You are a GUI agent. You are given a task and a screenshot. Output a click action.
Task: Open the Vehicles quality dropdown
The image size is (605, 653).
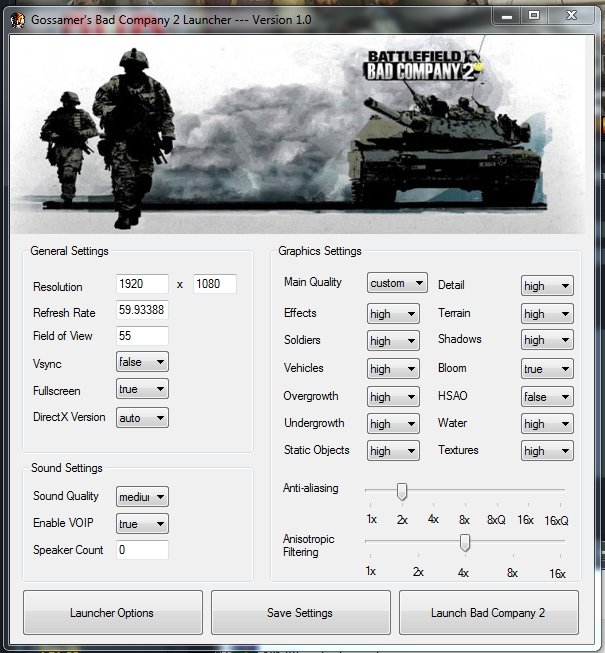click(x=393, y=369)
